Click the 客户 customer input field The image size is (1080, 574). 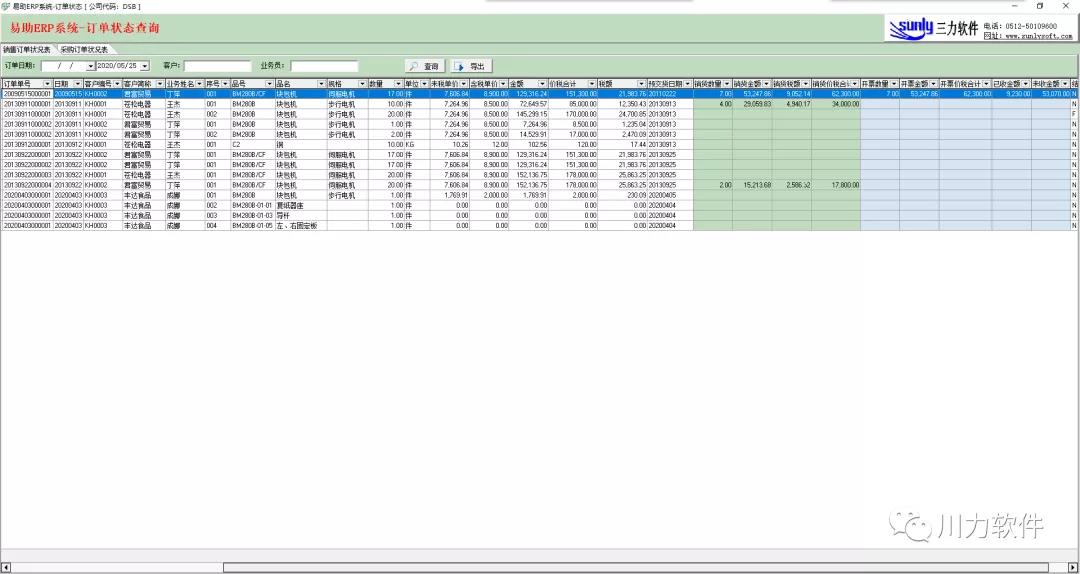click(217, 66)
